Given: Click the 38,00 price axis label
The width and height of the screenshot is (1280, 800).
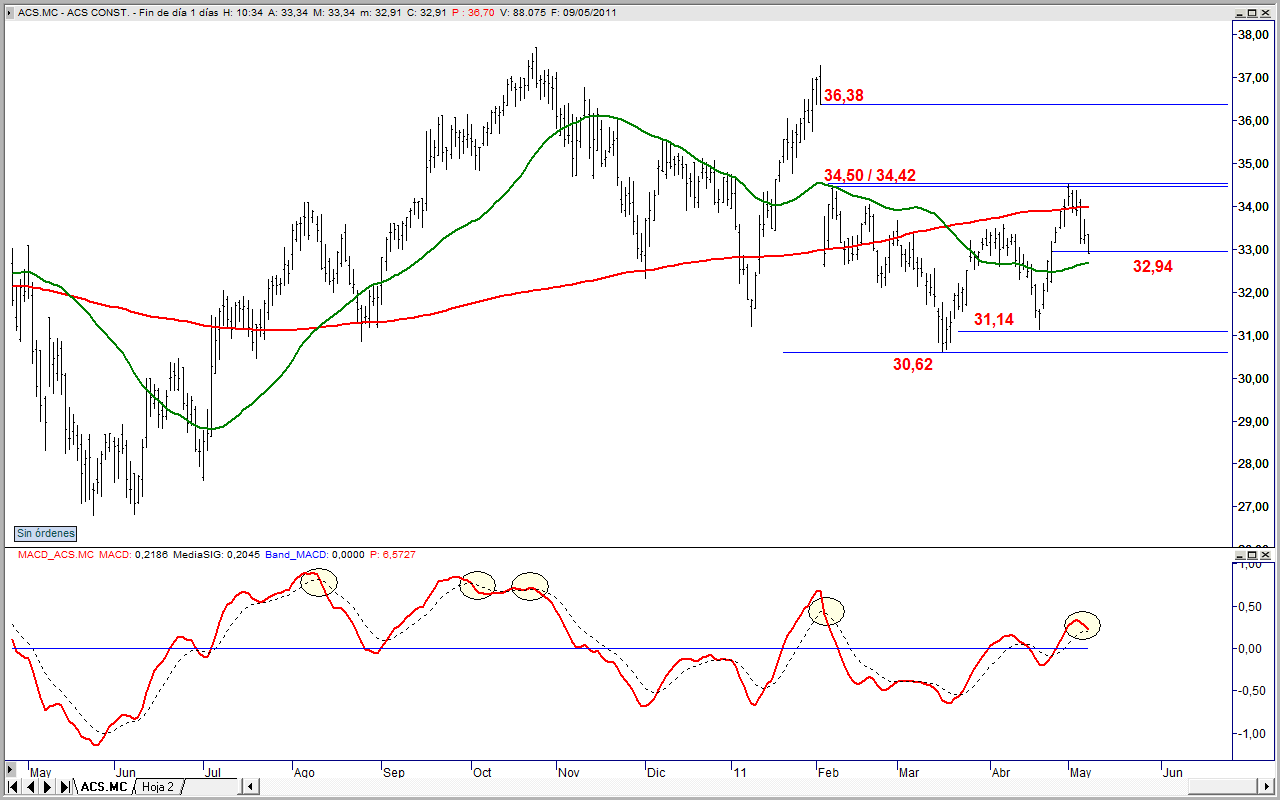Looking at the screenshot, I should coord(1253,35).
